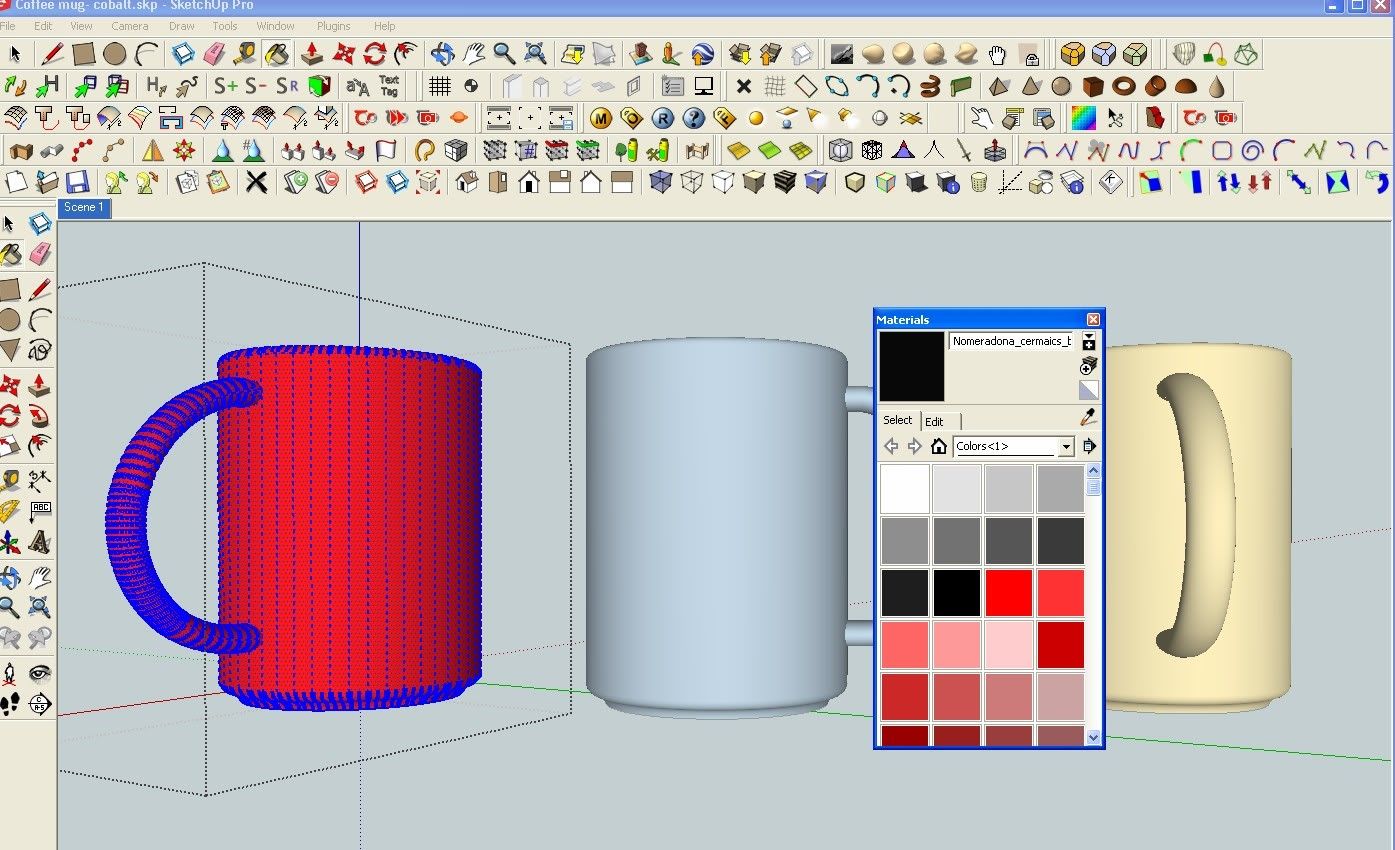Toggle X-ray face style cube icon
1395x850 pixels.
click(660, 182)
